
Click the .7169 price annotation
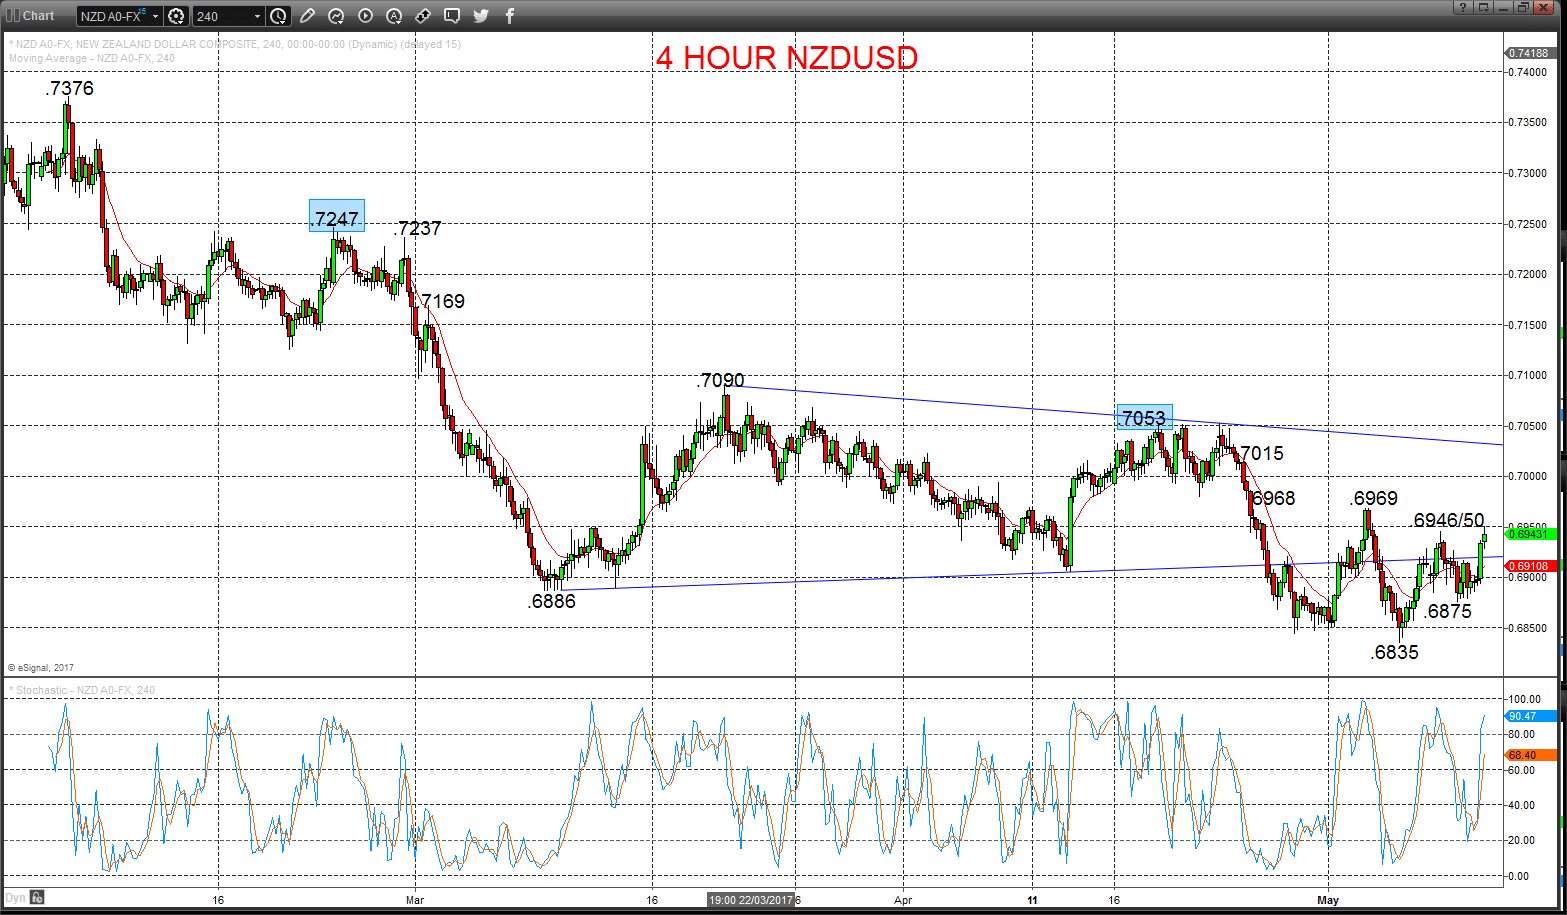click(441, 301)
